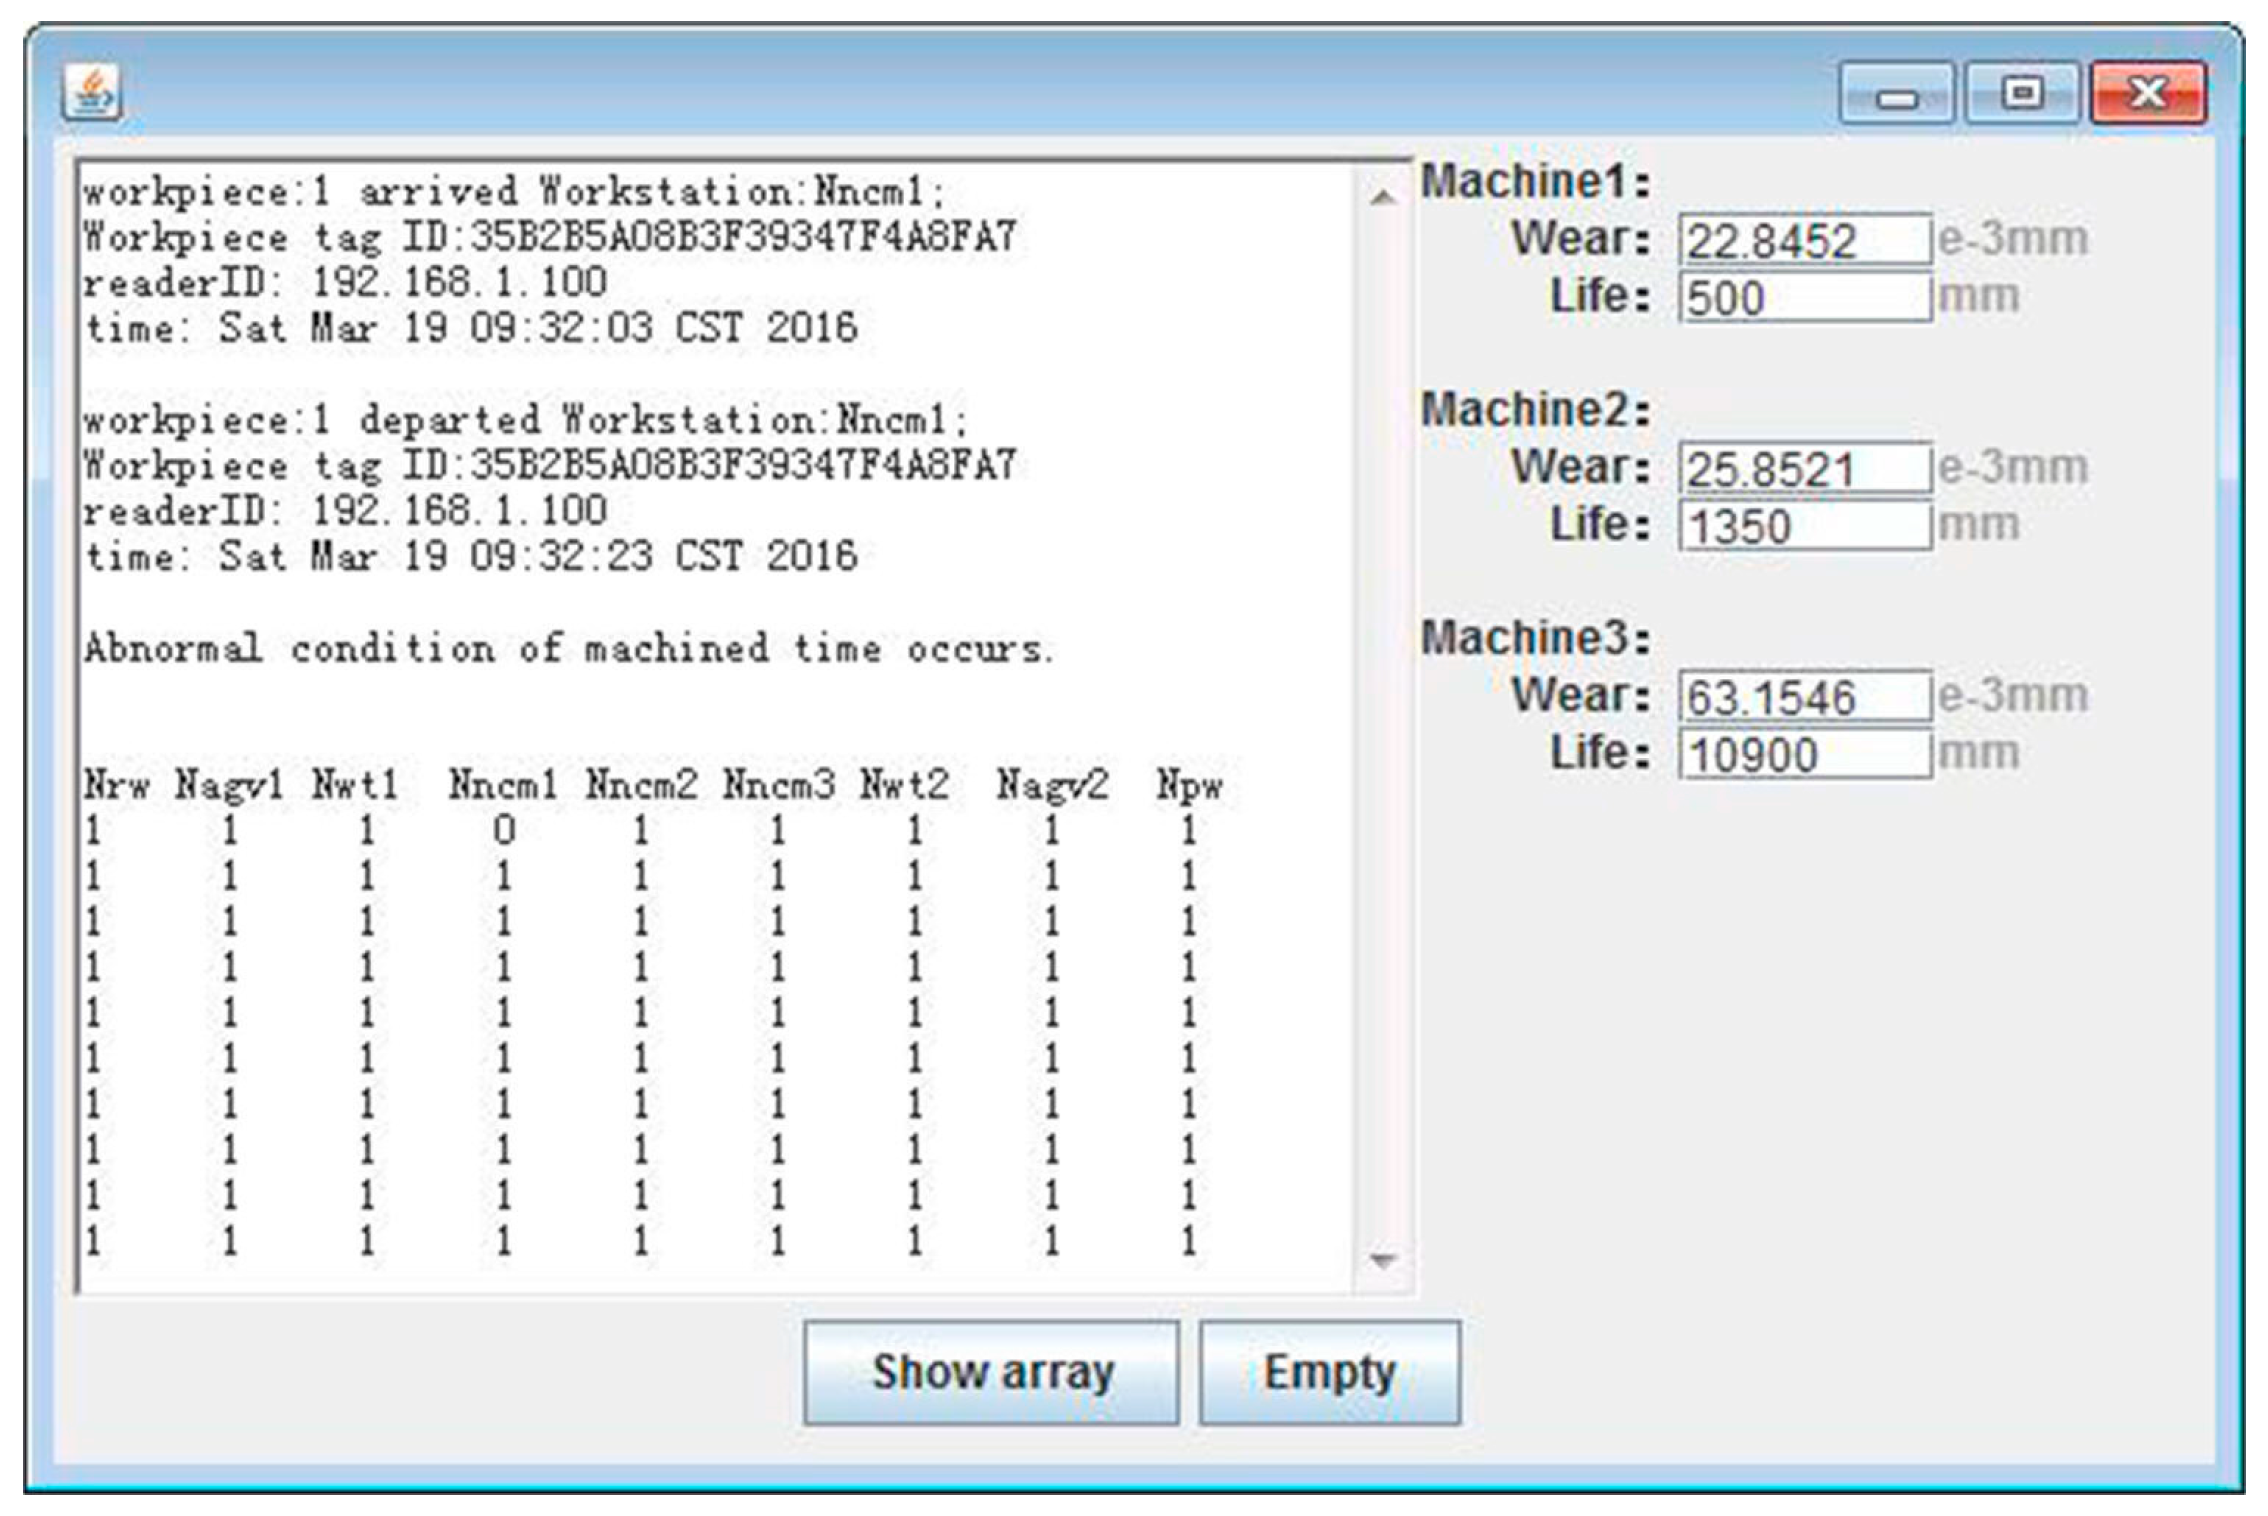
Task: Minimize the window
Action: pyautogui.click(x=1896, y=94)
